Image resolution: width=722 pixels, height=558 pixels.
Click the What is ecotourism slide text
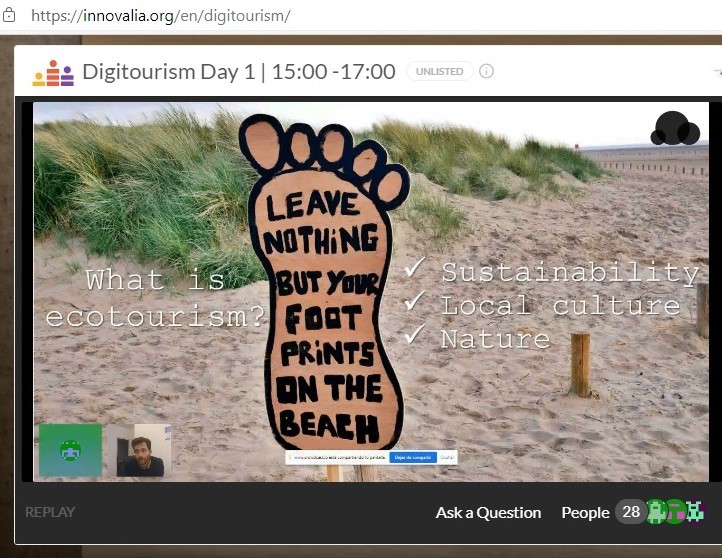[157, 298]
